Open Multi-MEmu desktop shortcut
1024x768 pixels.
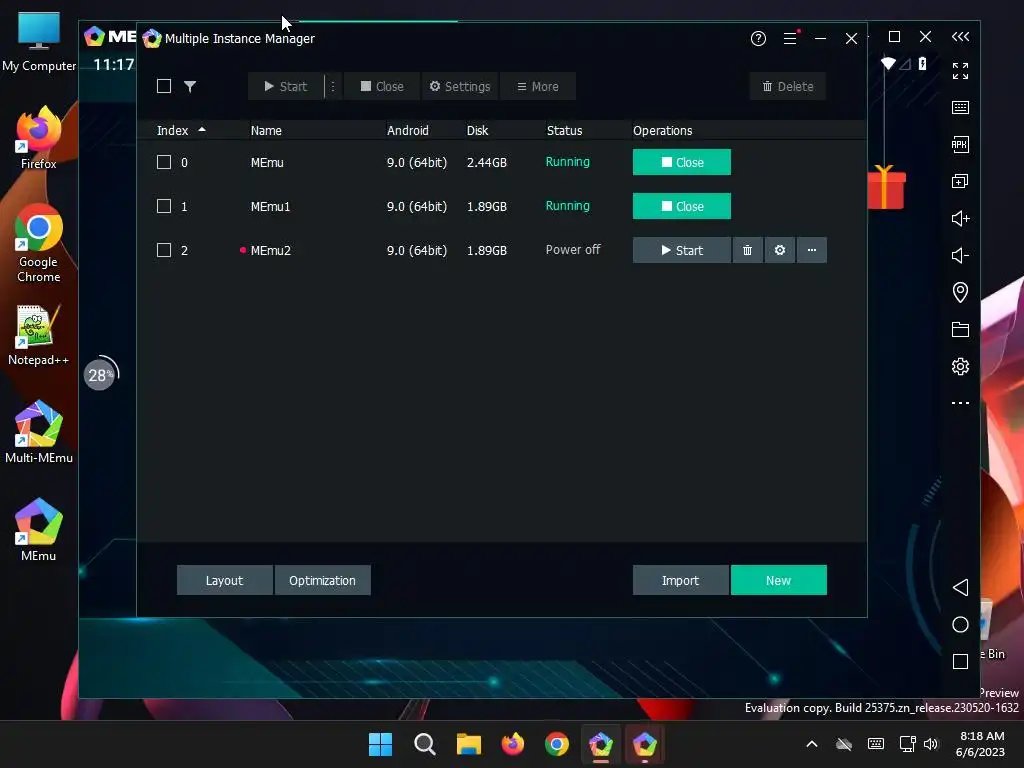pyautogui.click(x=39, y=432)
